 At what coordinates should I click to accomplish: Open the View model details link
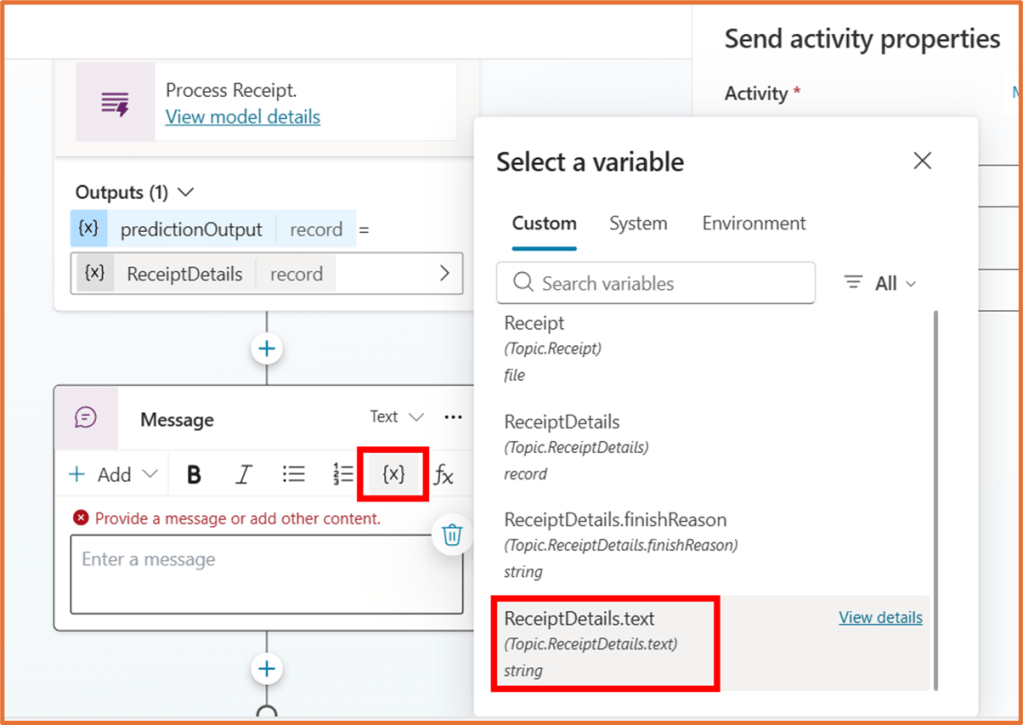point(243,117)
